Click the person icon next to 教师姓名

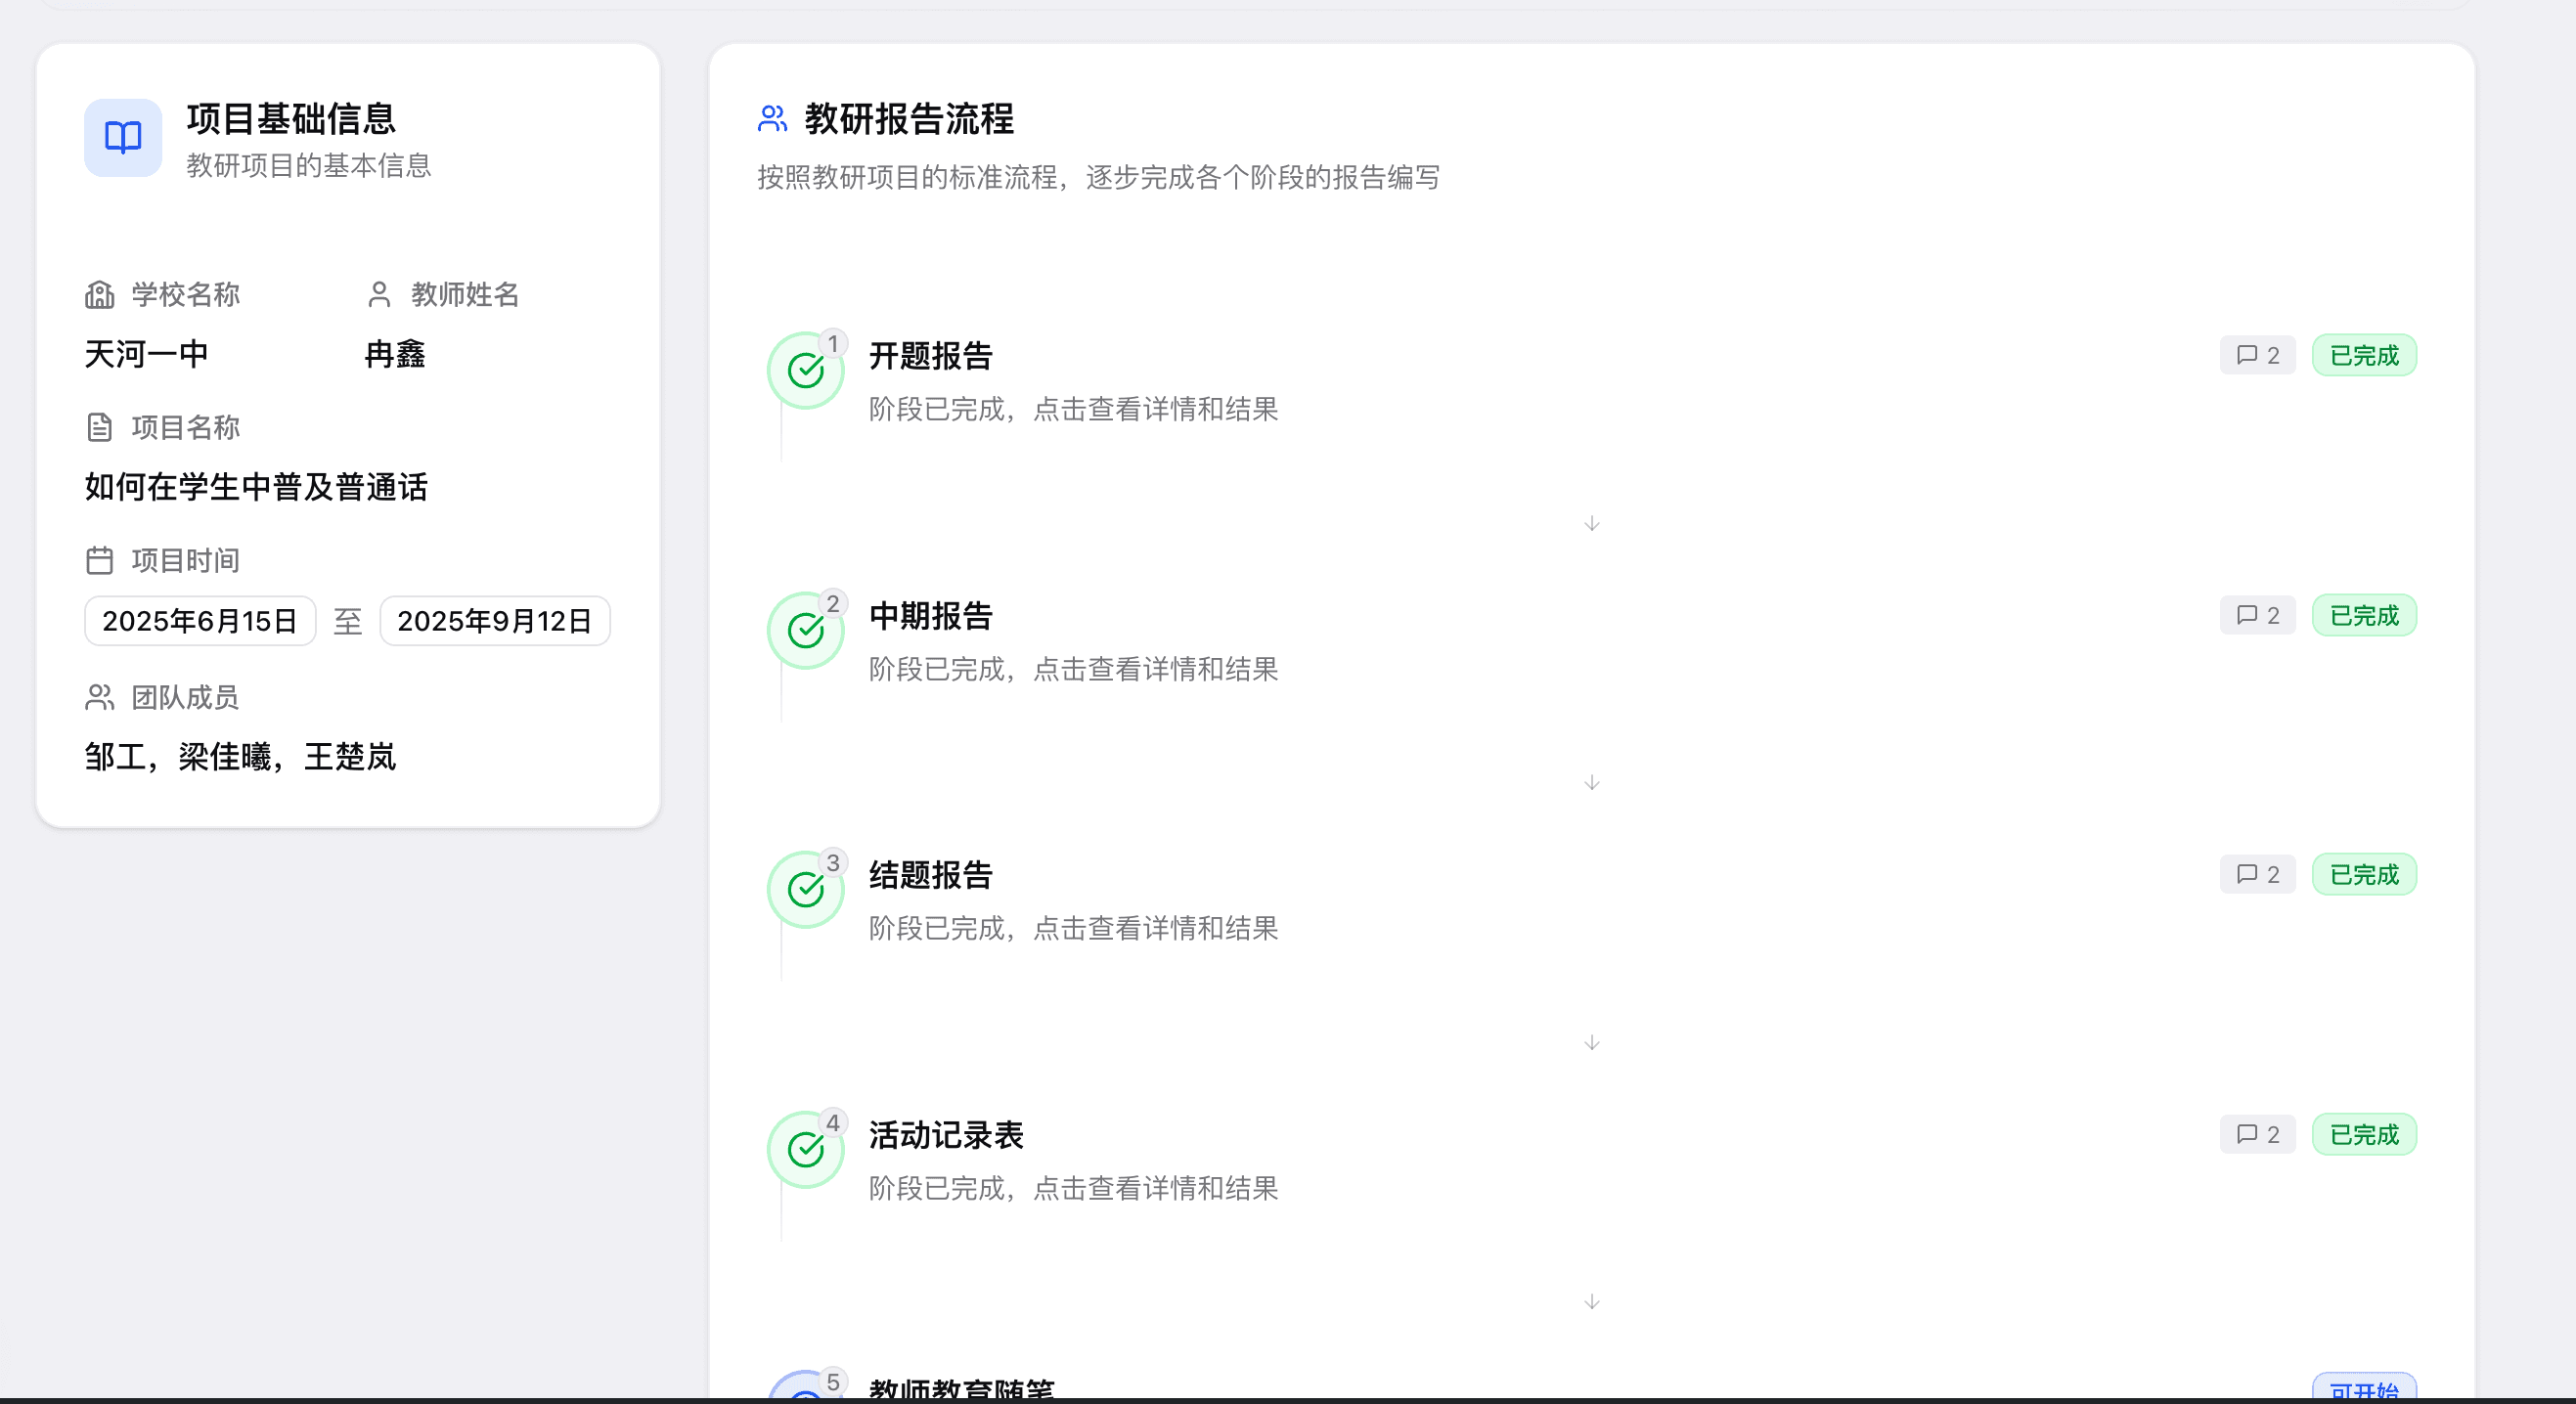[378, 294]
